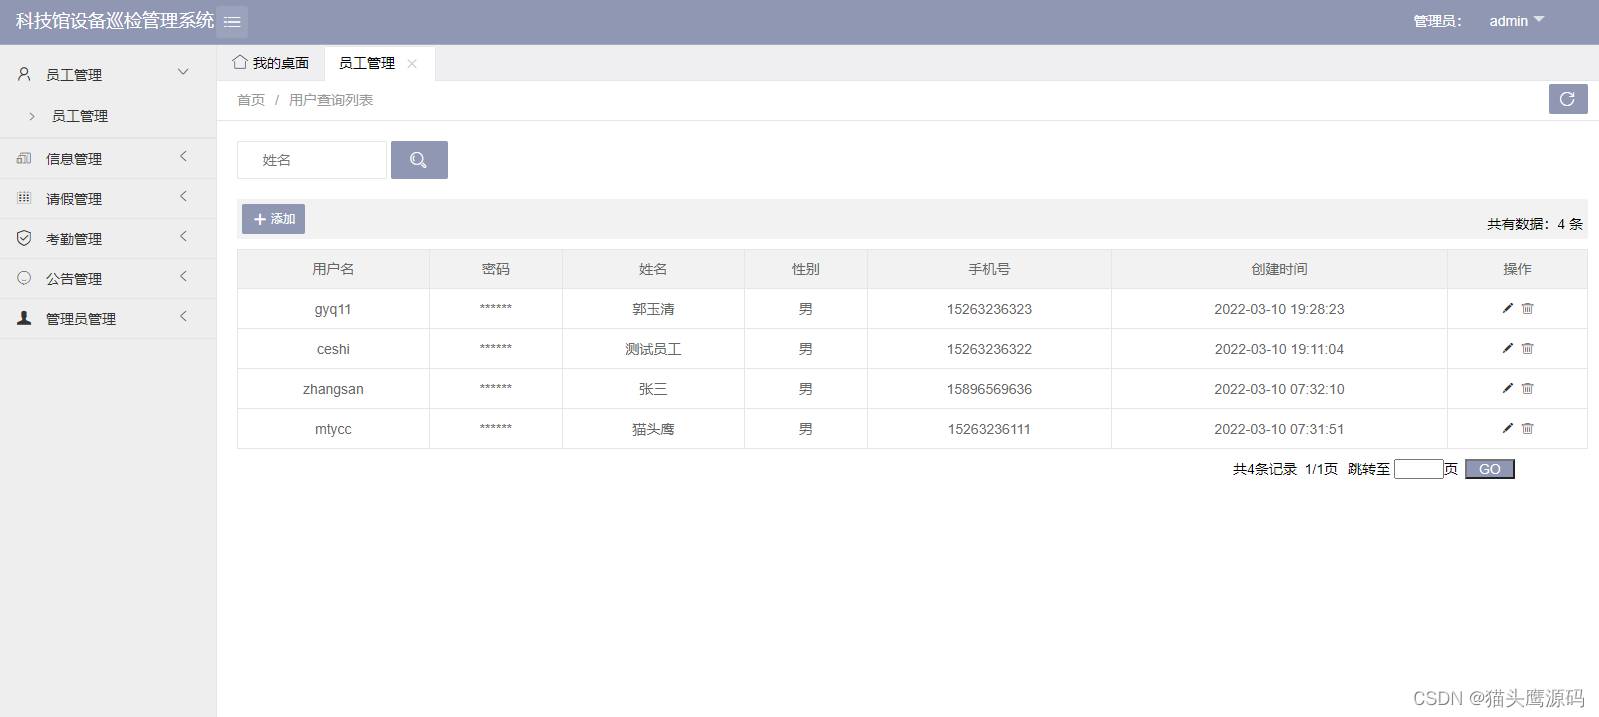Toggle the sidebar hamburger menu icon
Viewport: 1599px width, 717px height.
pyautogui.click(x=232, y=21)
